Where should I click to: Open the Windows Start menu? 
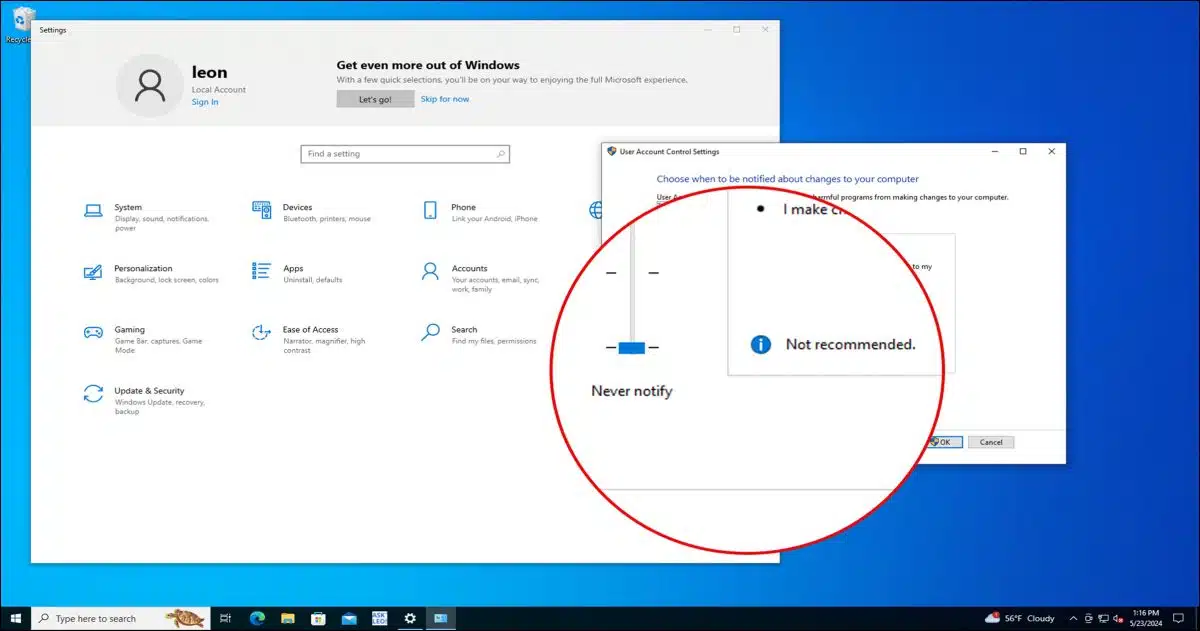[16, 618]
